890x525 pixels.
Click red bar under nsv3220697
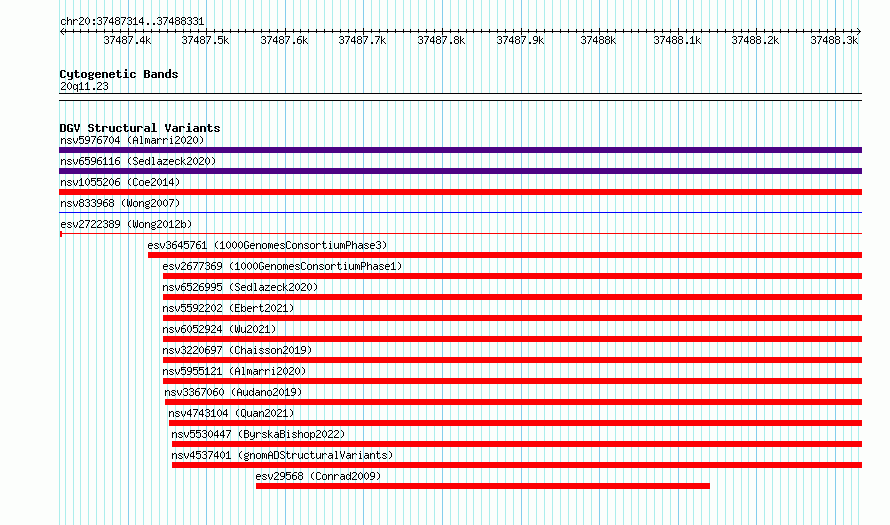point(513,360)
